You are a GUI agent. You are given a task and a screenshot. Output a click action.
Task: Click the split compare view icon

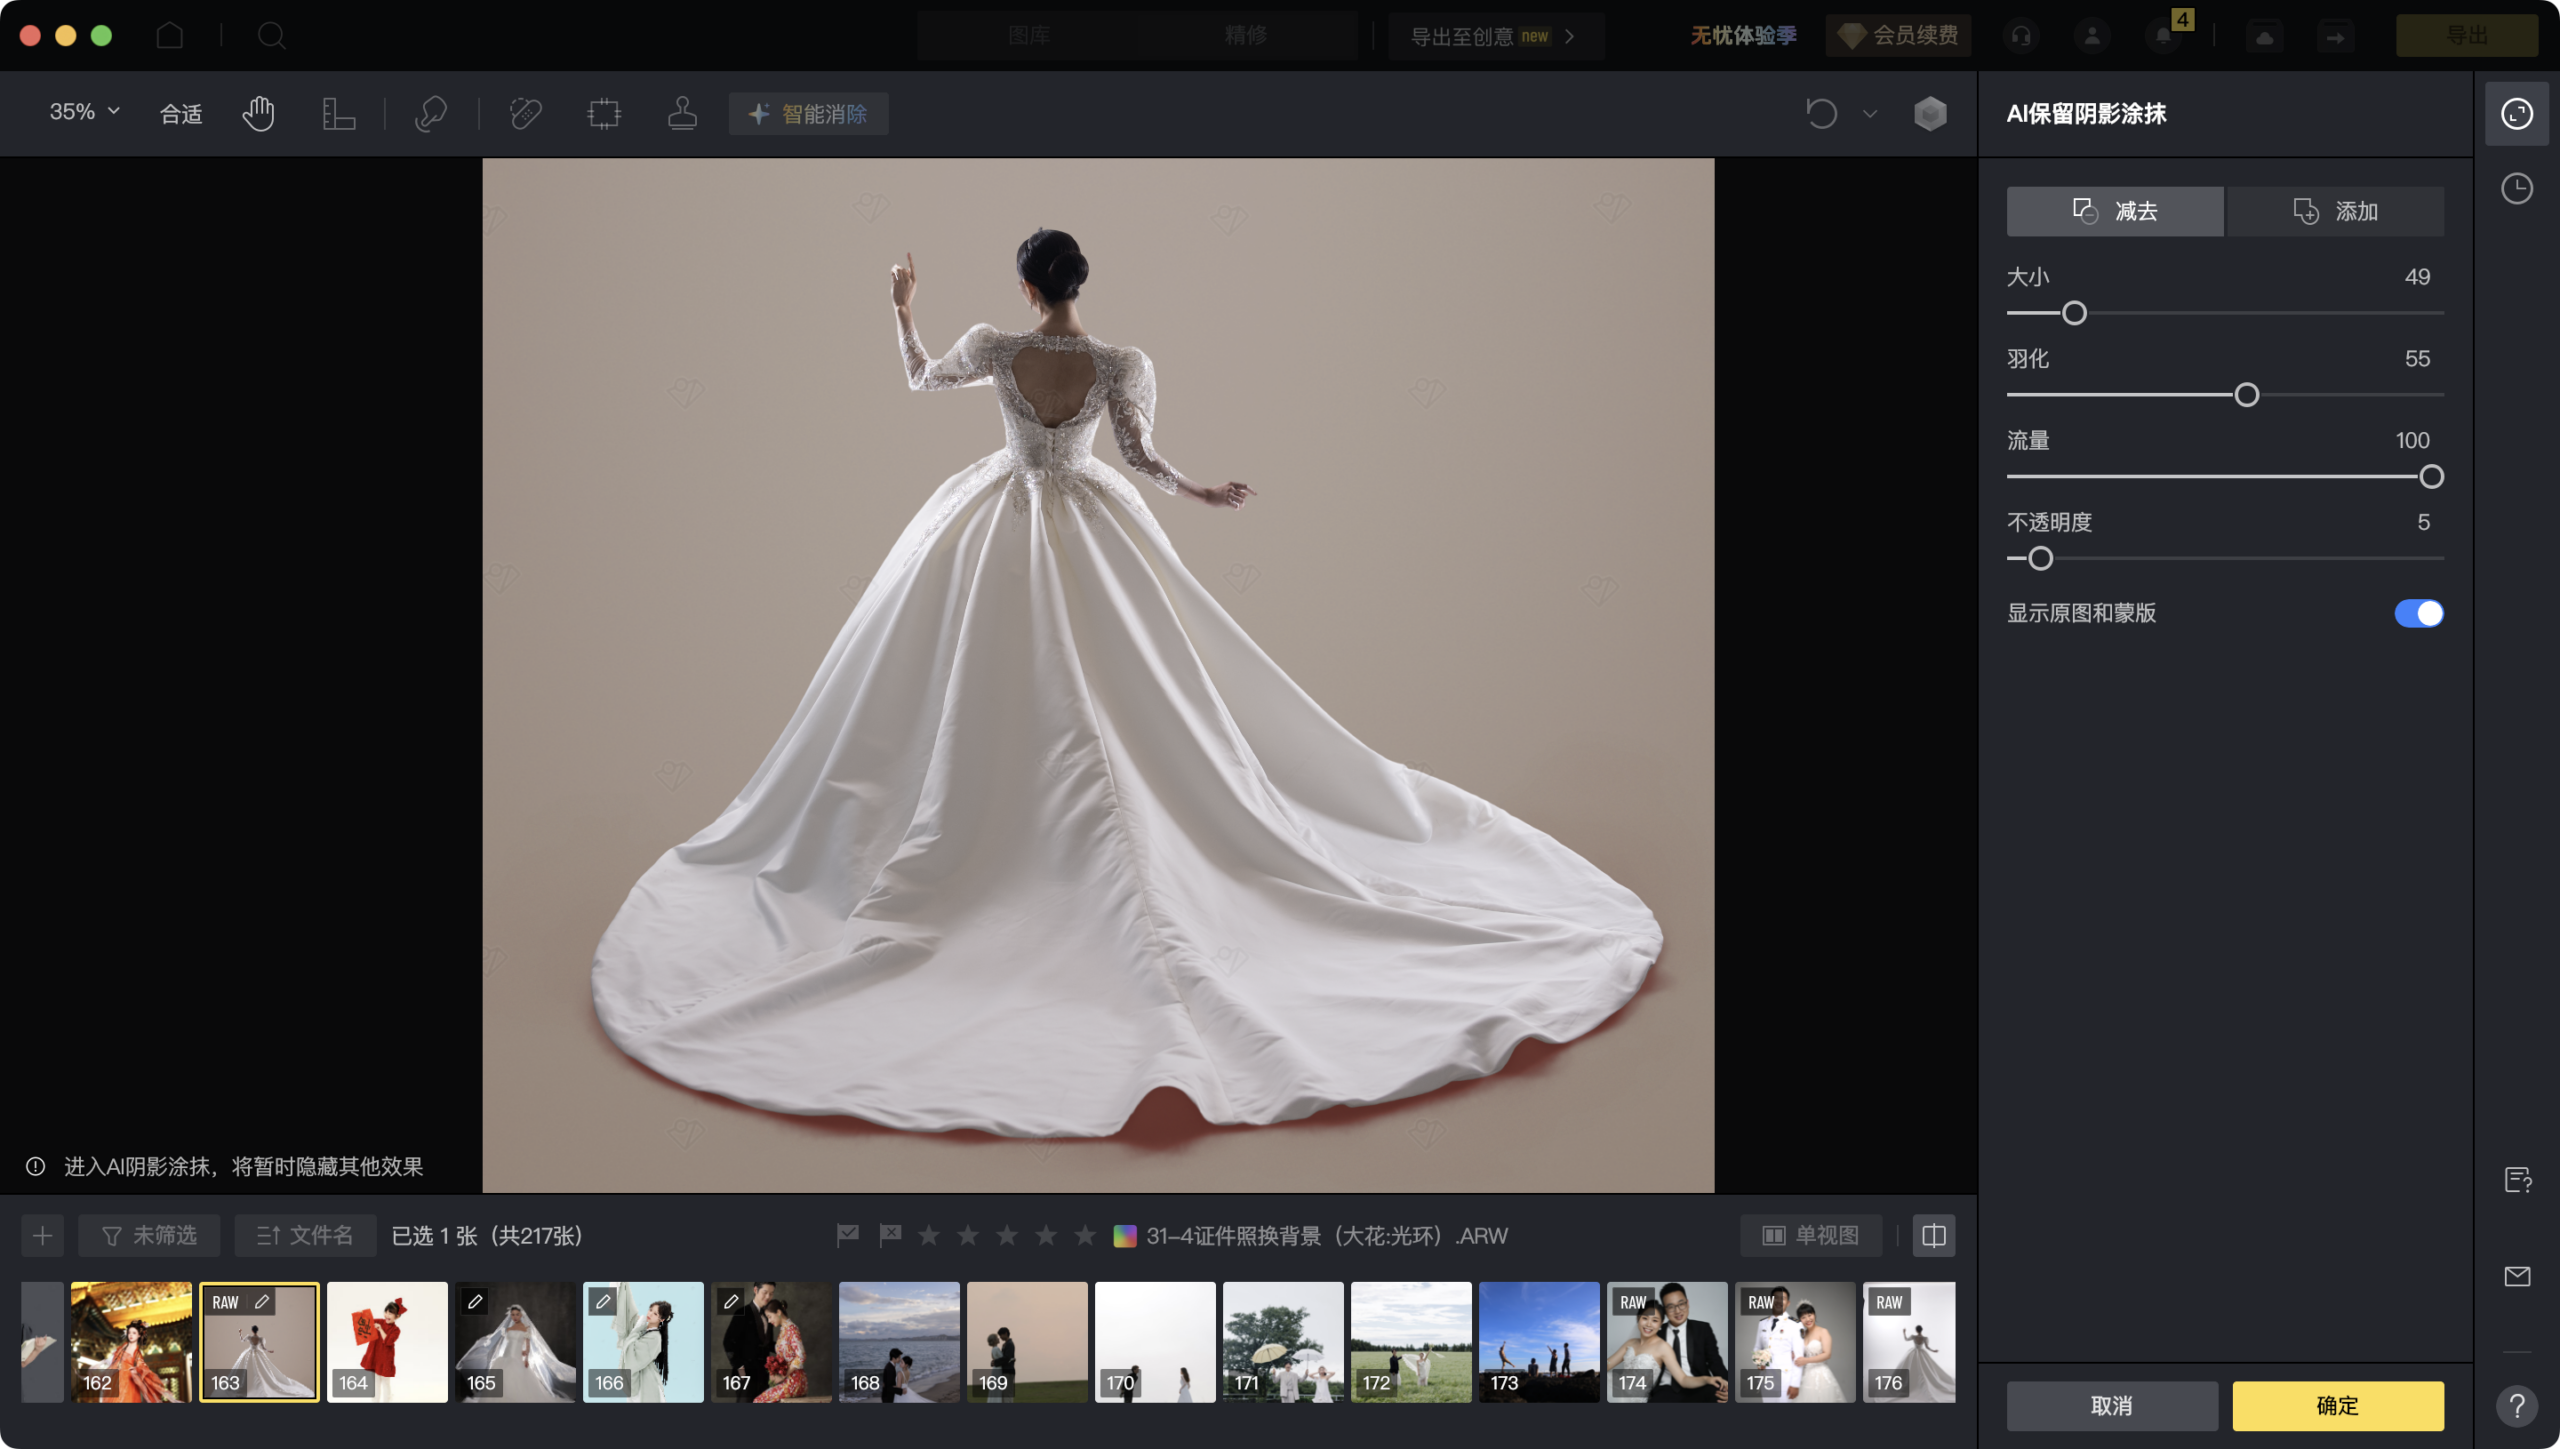[x=1933, y=1235]
